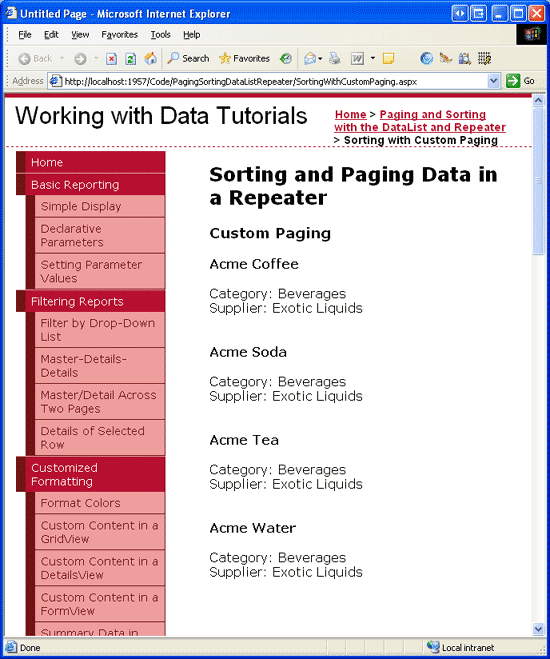Open Master/Detail Across Two Pages item

pos(100,402)
